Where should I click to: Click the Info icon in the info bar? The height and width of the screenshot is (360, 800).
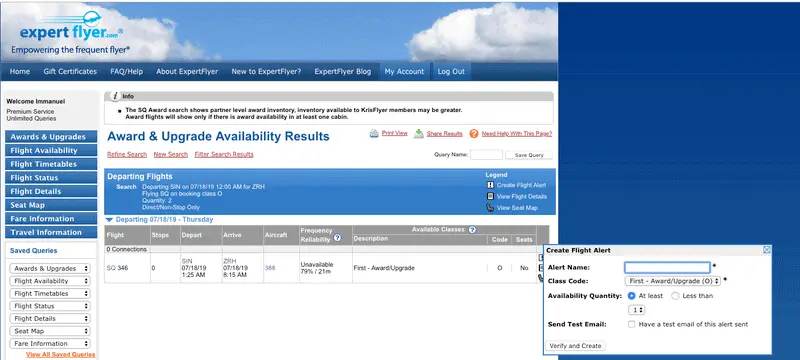pyautogui.click(x=116, y=96)
